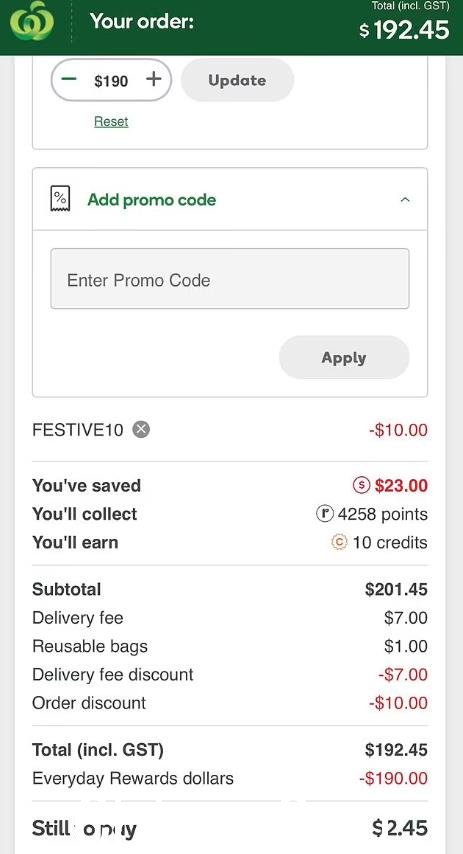This screenshot has height=854, width=463.
Task: Click the rewards points icon
Action: (x=325, y=513)
